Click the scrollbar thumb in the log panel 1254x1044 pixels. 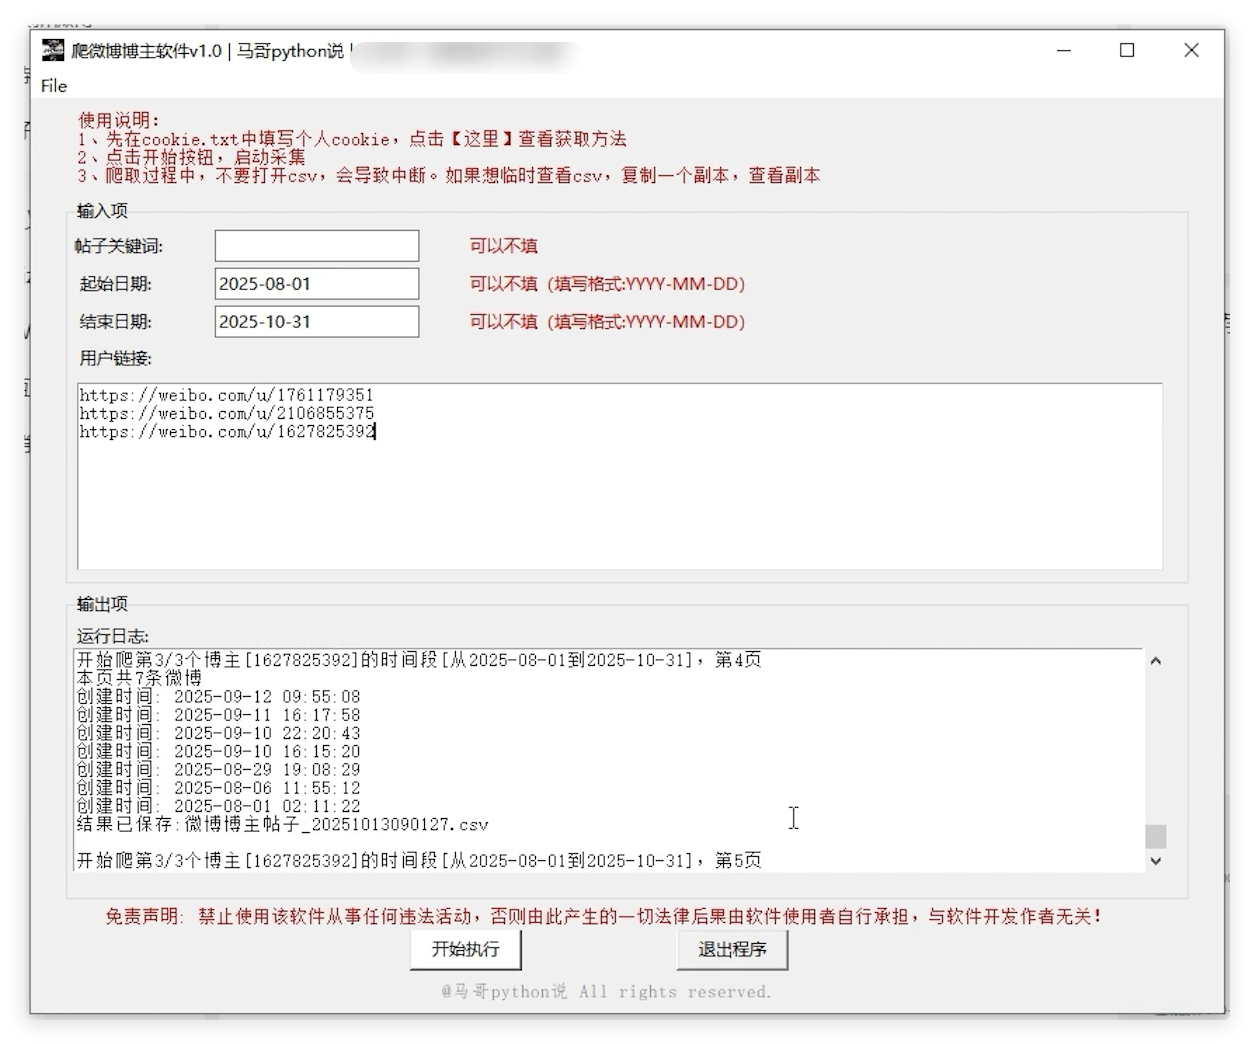coord(1156,836)
